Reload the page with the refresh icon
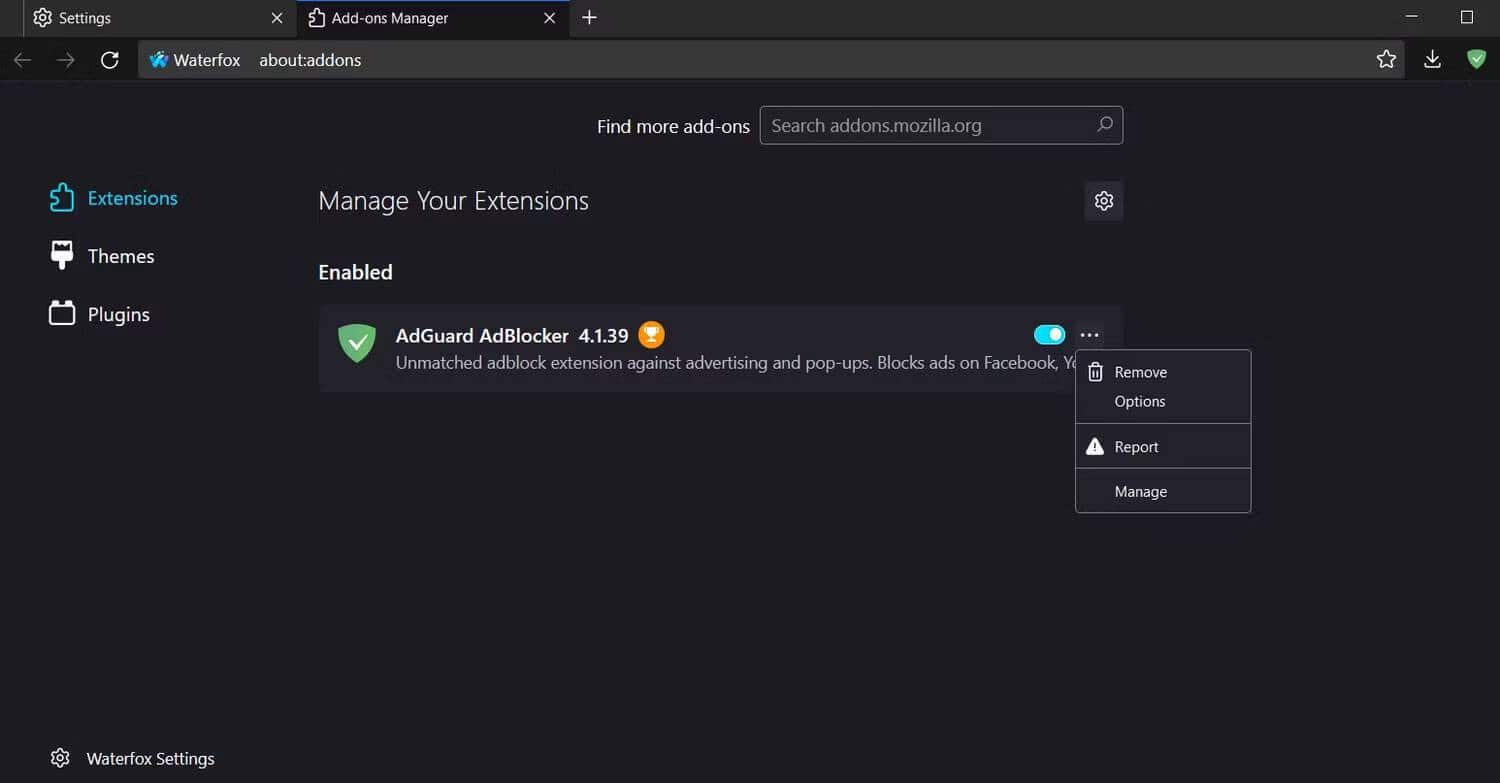1500x783 pixels. click(x=110, y=59)
